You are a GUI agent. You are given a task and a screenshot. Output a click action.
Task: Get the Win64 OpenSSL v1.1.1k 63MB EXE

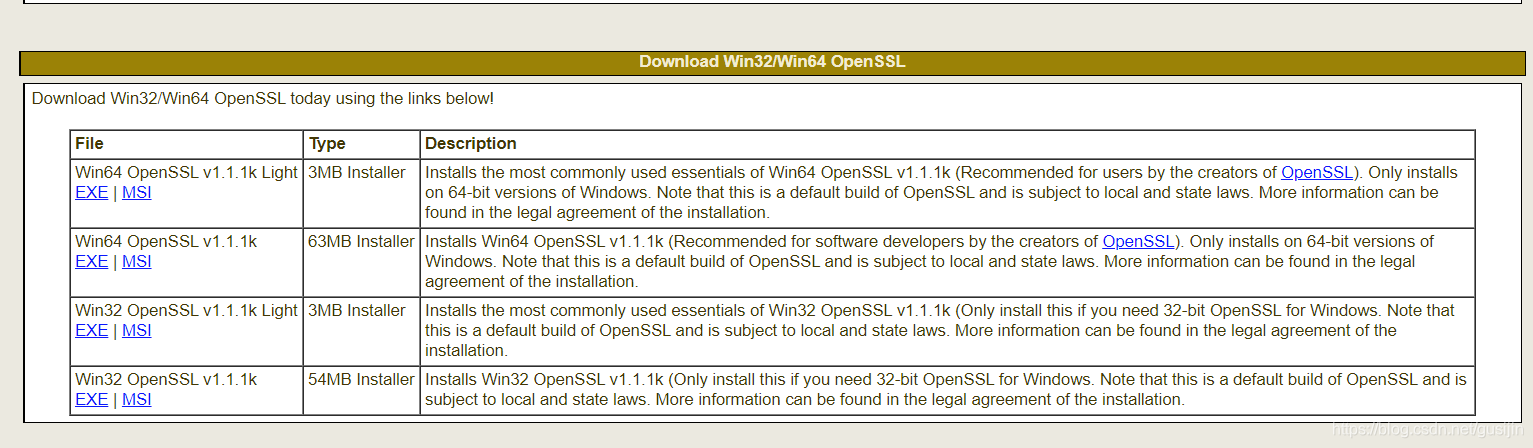(x=91, y=261)
